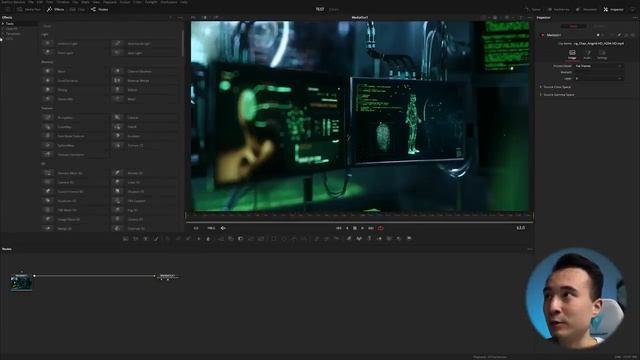Add the Fast Noise tool from the toolbar
The height and width of the screenshot is (360, 640).
click(136, 238)
